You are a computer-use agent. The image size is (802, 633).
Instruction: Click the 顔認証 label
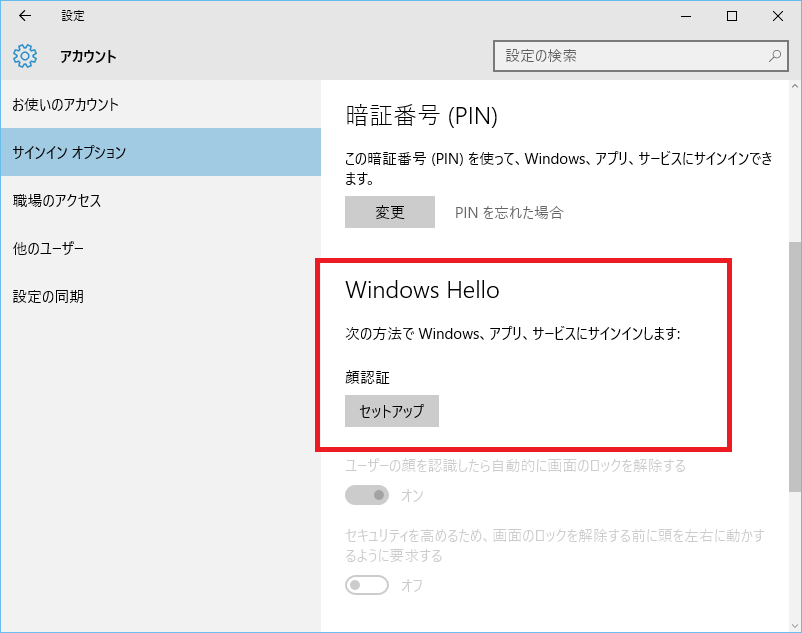pyautogui.click(x=367, y=377)
